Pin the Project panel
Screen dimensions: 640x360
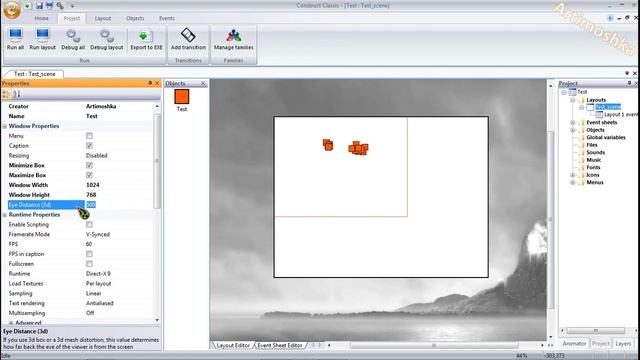click(629, 83)
